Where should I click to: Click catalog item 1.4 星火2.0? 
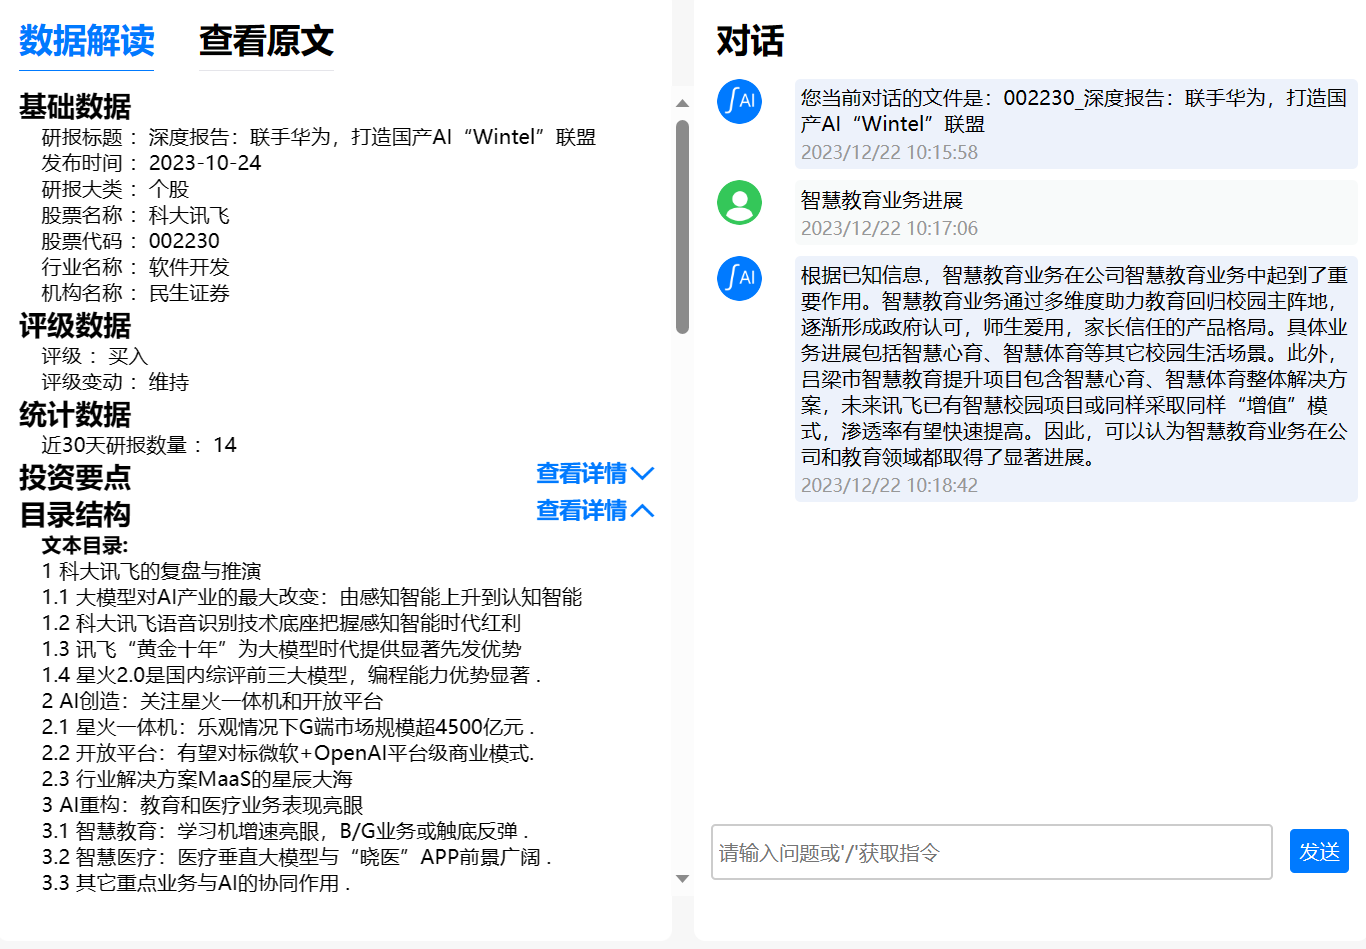tap(291, 675)
